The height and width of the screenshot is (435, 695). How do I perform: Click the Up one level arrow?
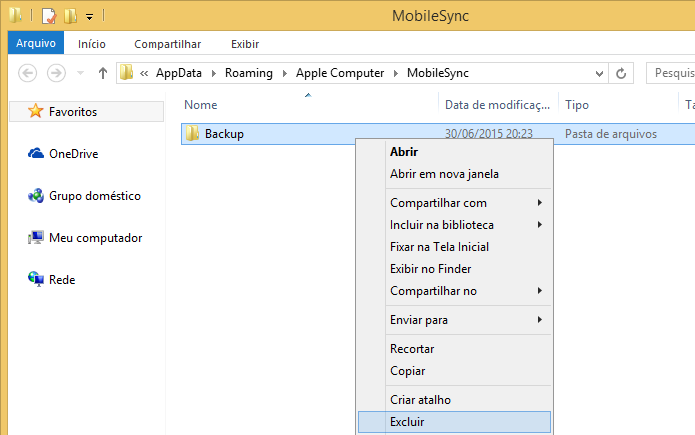tap(103, 73)
